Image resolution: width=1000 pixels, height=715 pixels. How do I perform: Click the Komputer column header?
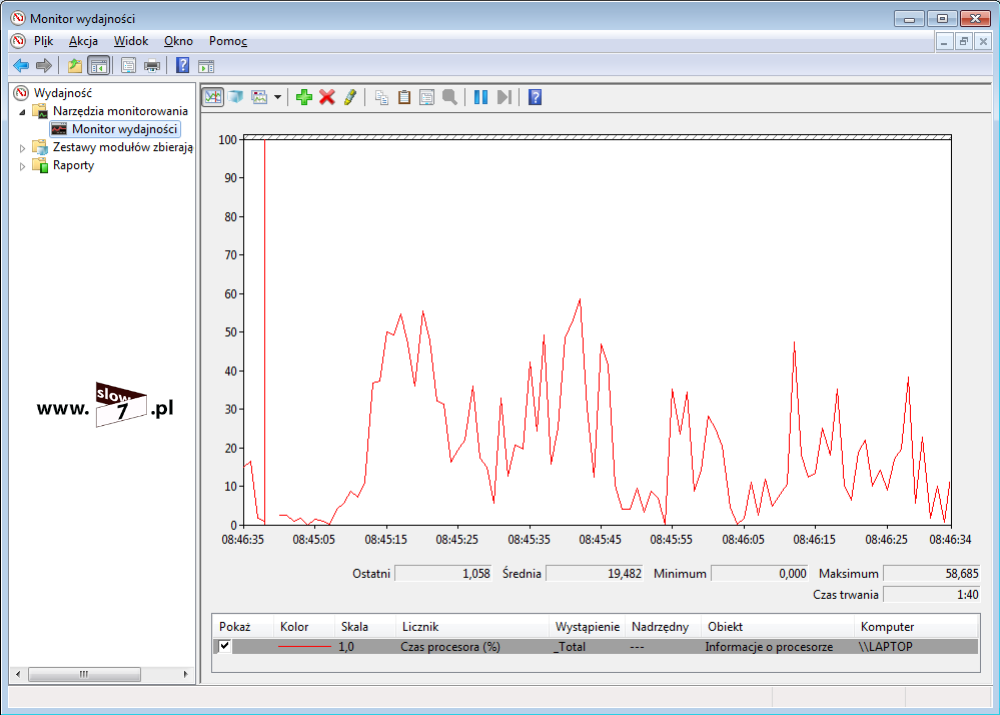click(916, 626)
